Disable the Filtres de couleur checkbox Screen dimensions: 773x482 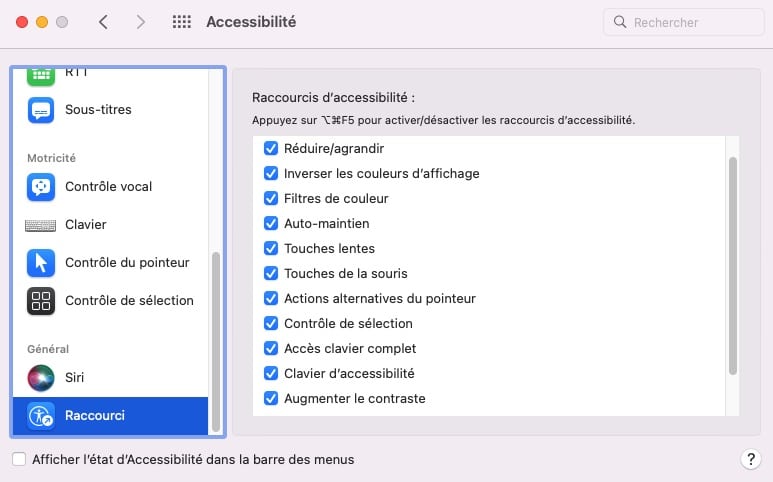pyautogui.click(x=271, y=198)
